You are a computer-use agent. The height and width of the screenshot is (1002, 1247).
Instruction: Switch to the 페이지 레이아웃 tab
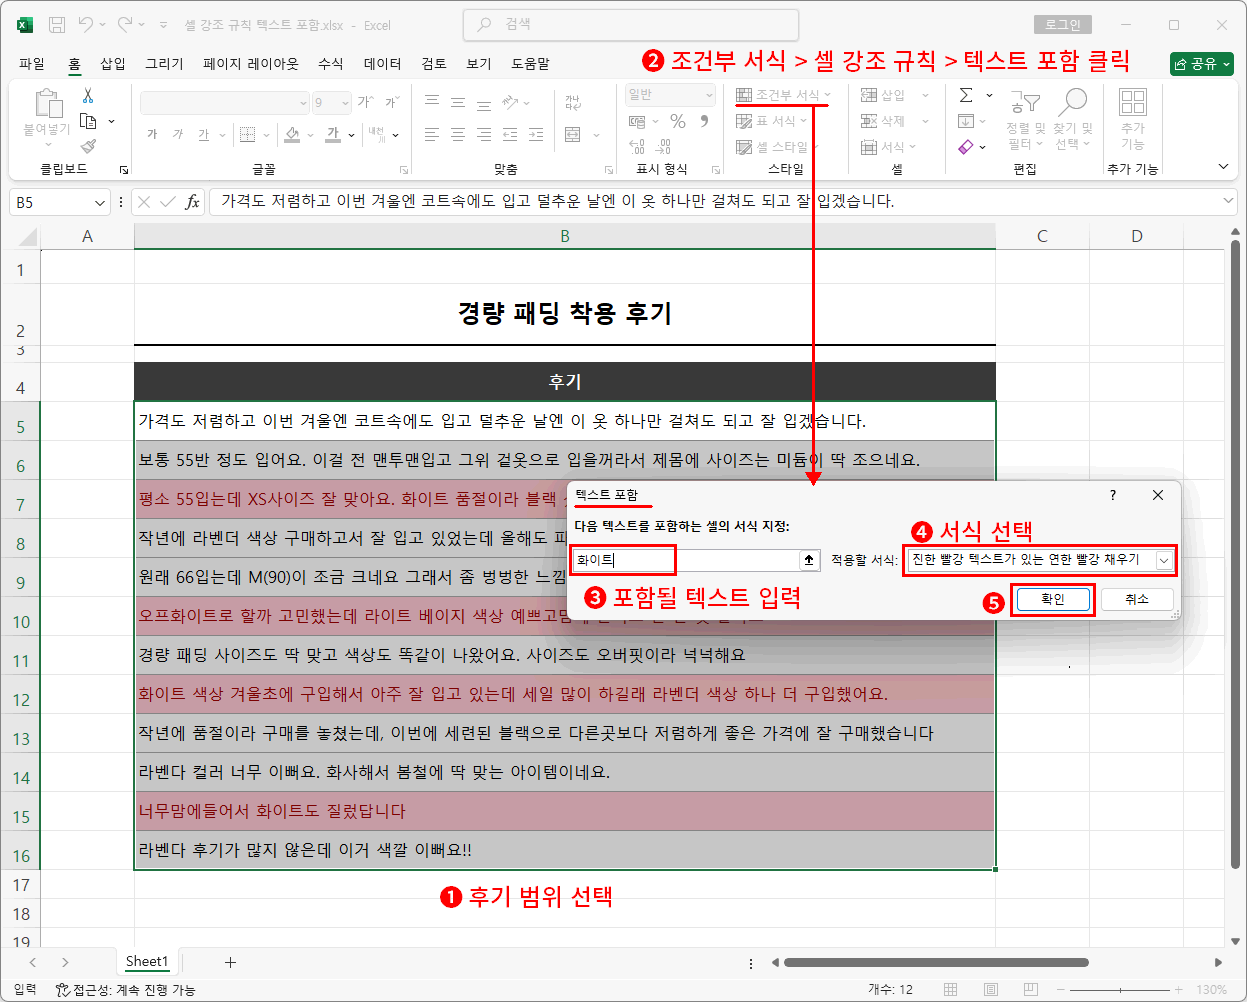point(250,63)
